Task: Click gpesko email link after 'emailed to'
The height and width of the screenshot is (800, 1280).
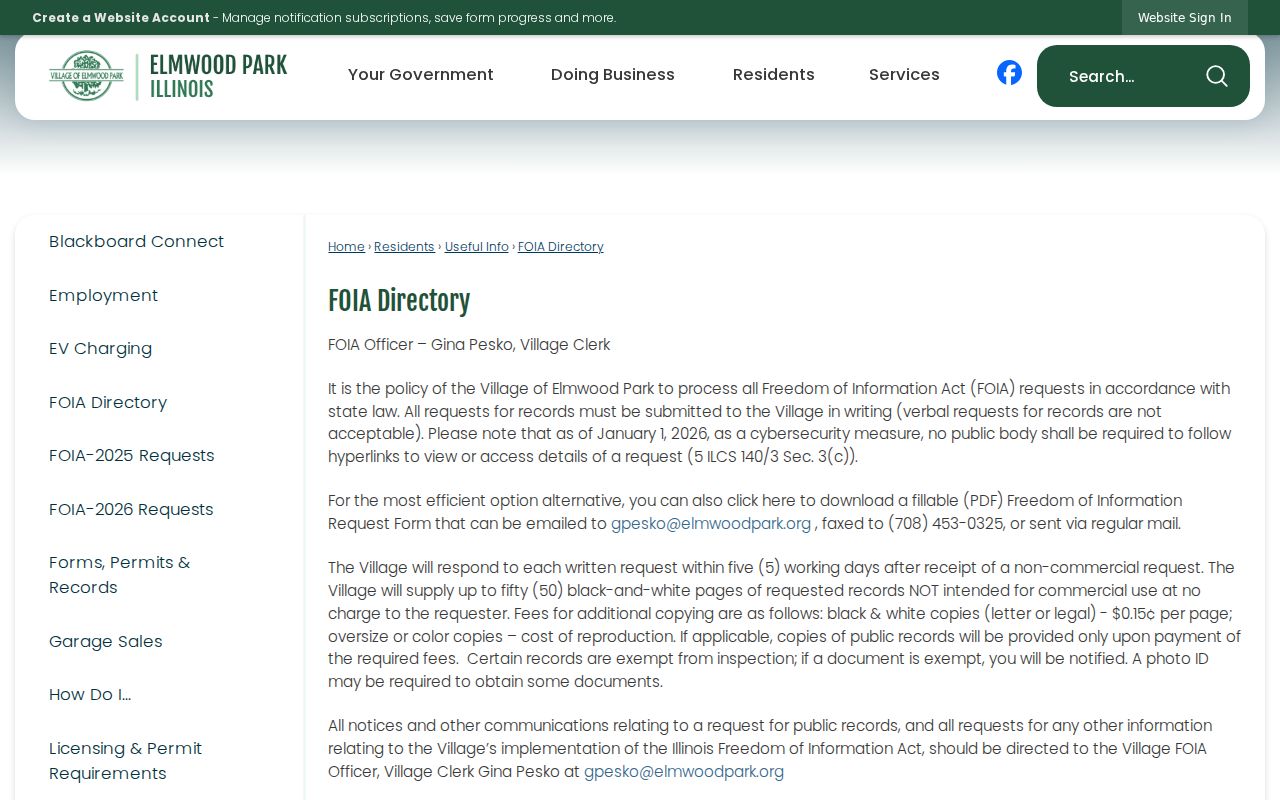Action: point(711,524)
